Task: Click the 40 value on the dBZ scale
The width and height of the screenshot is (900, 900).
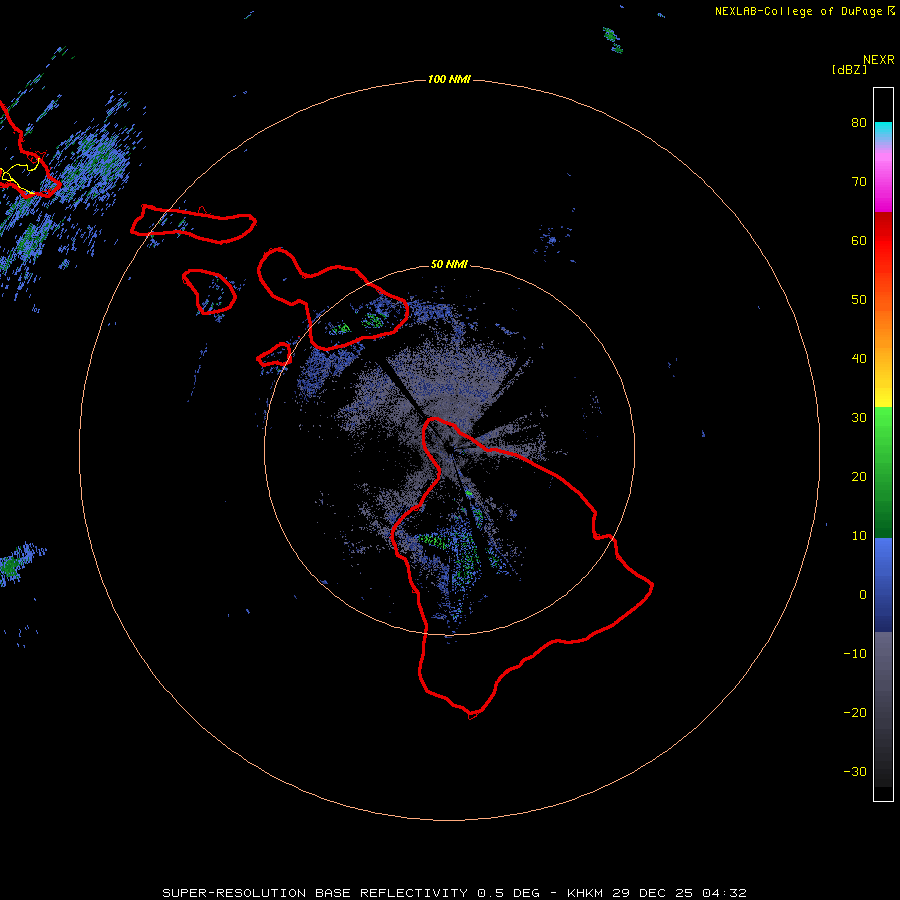Action: tap(859, 359)
